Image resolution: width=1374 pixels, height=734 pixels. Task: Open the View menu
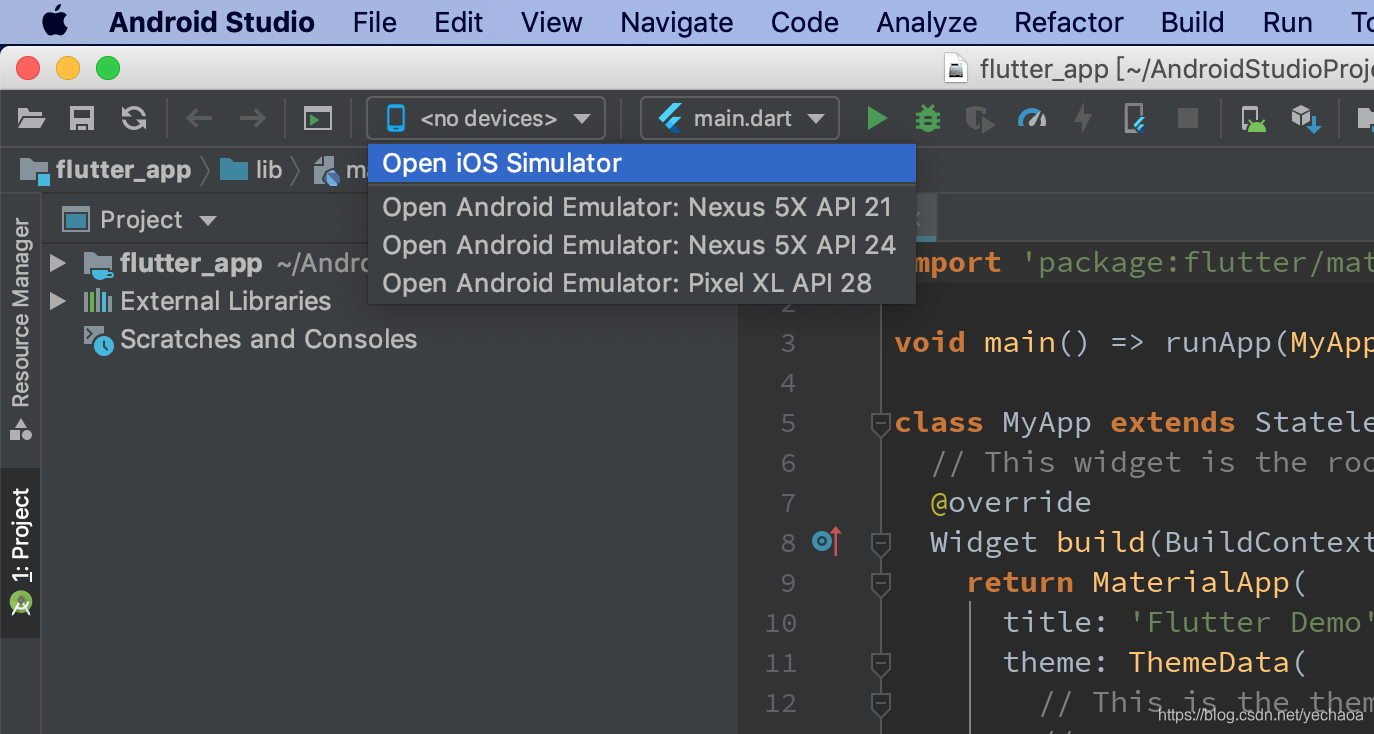[x=552, y=22]
